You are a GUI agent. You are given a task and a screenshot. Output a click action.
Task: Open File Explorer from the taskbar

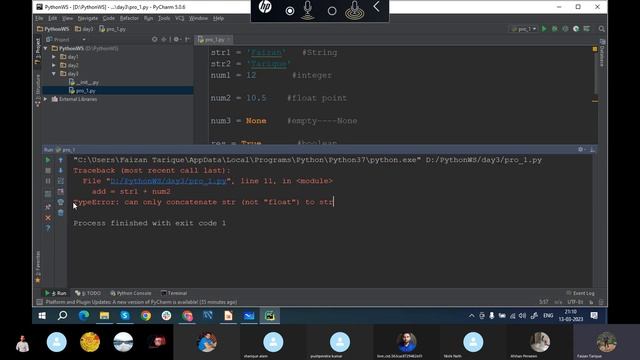coord(104,316)
